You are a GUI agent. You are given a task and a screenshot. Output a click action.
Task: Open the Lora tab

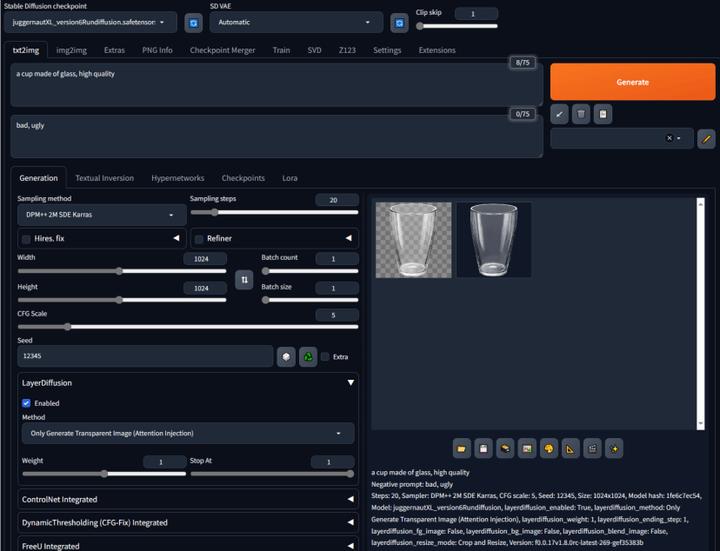(290, 178)
